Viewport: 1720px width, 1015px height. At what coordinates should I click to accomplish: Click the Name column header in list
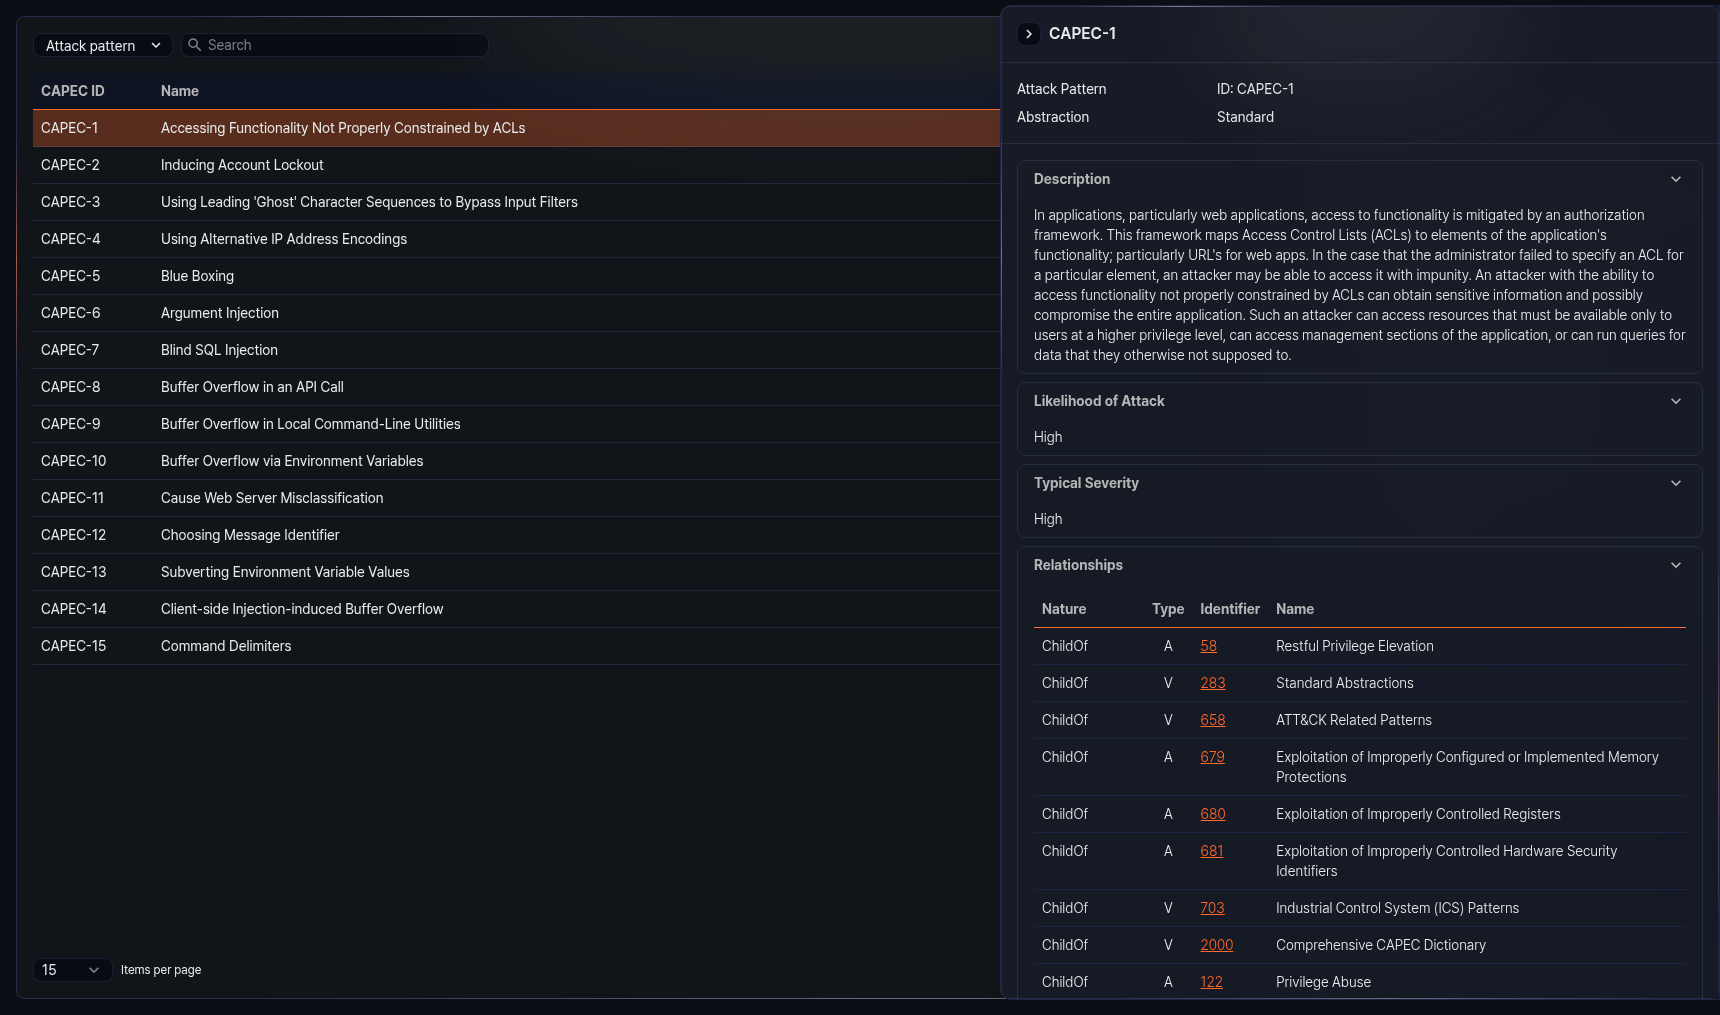coord(180,91)
